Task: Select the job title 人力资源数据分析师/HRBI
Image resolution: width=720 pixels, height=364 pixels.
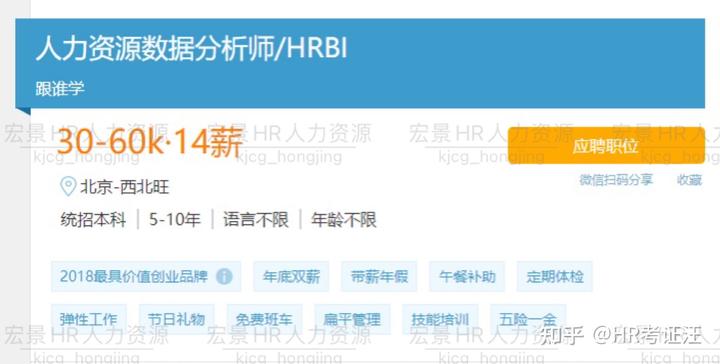Action: coord(191,49)
